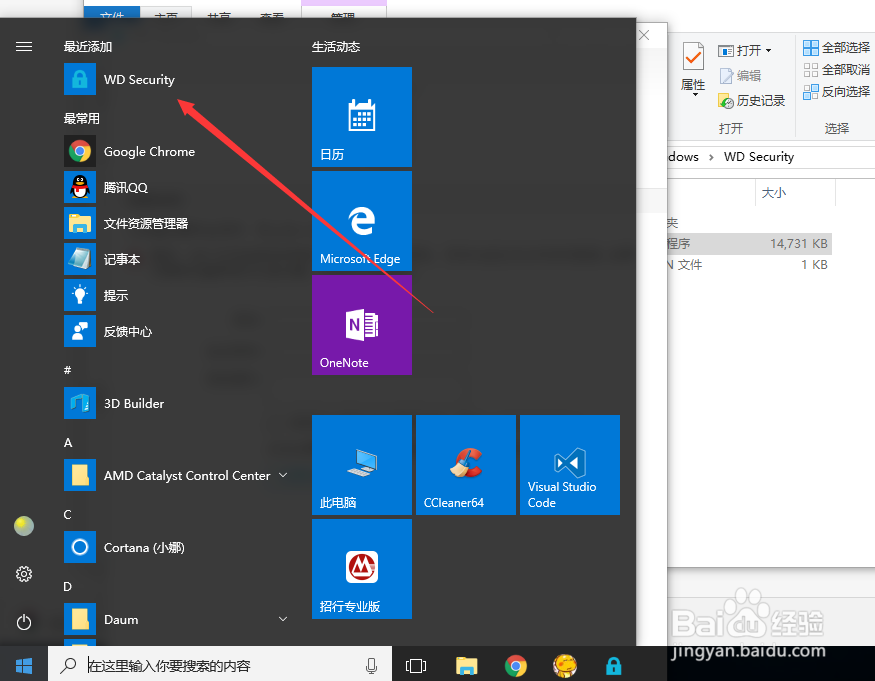This screenshot has height=681, width=875.
Task: Open 提示 tips app in Start menu
Action: point(176,295)
